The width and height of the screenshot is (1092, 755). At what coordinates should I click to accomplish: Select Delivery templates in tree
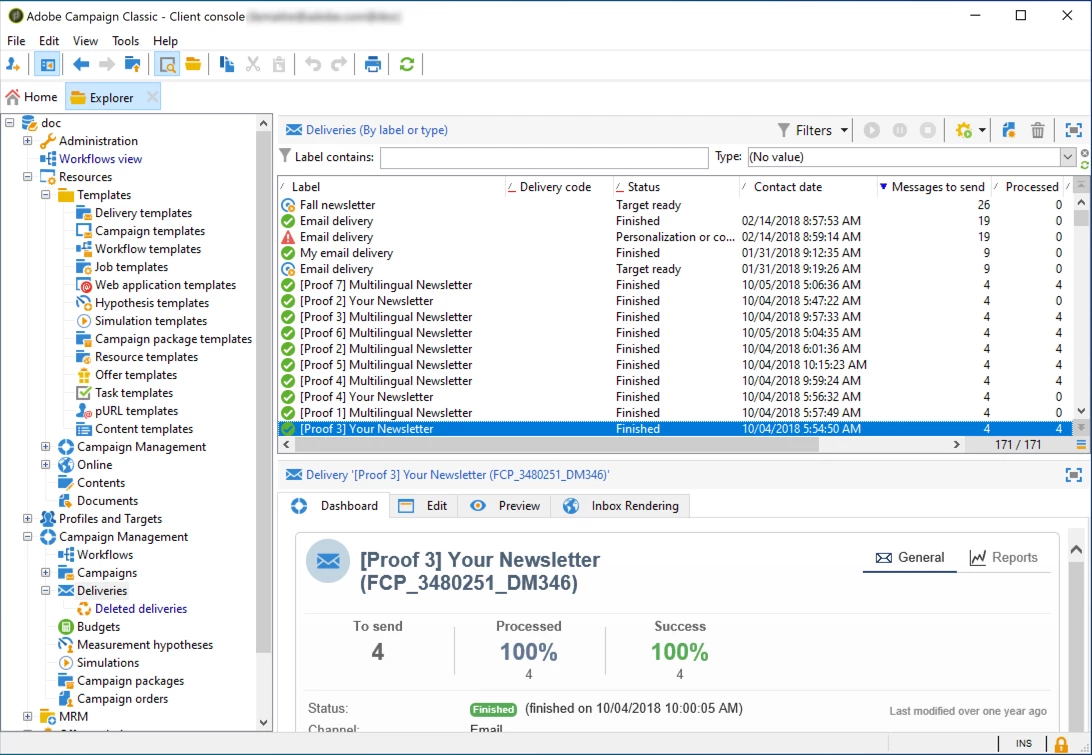tap(143, 213)
